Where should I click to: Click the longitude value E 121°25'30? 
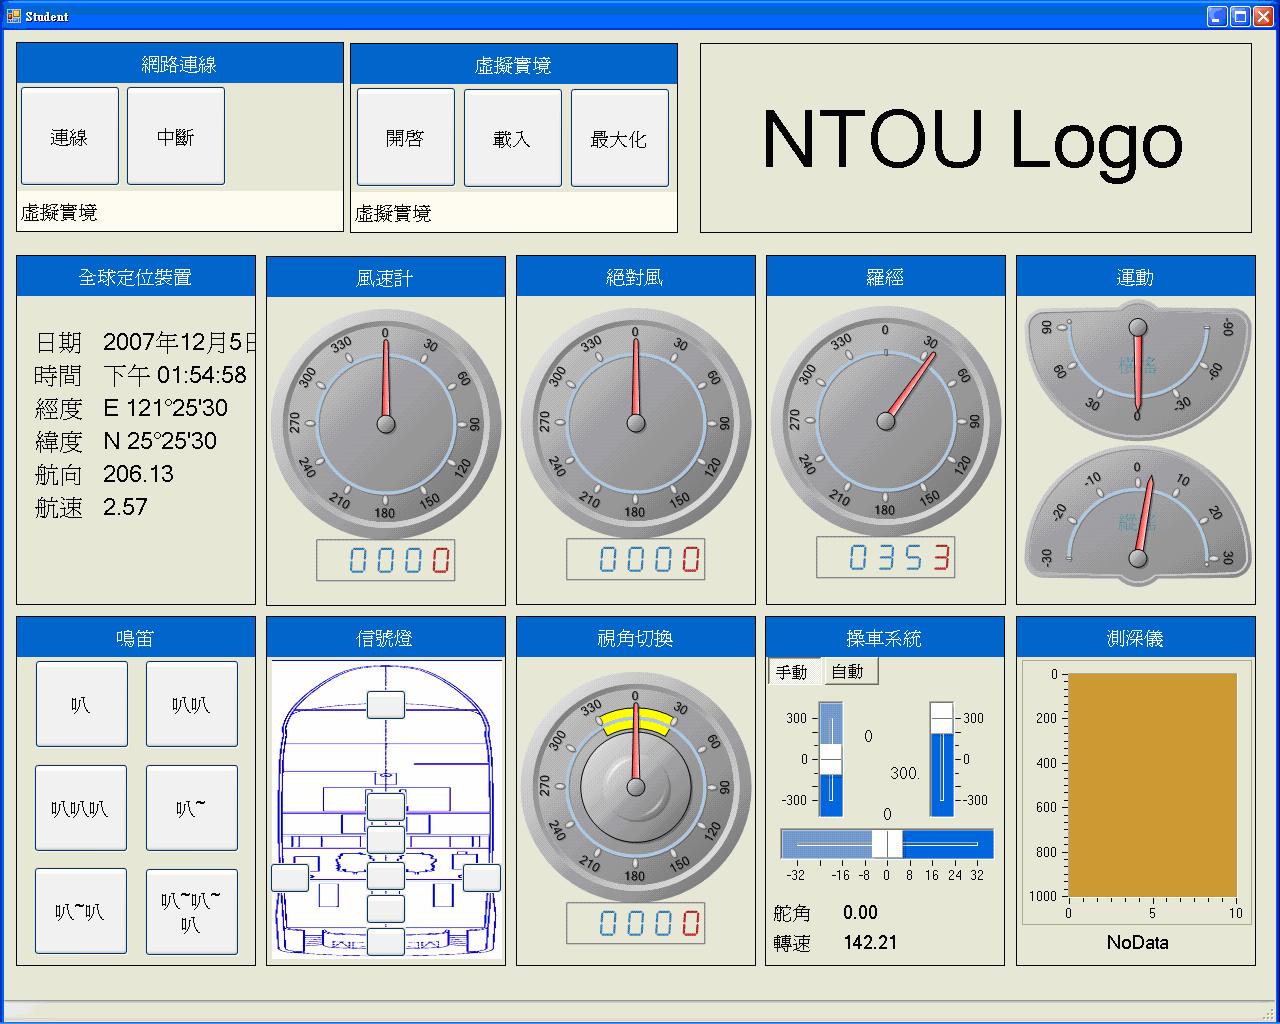tap(166, 408)
